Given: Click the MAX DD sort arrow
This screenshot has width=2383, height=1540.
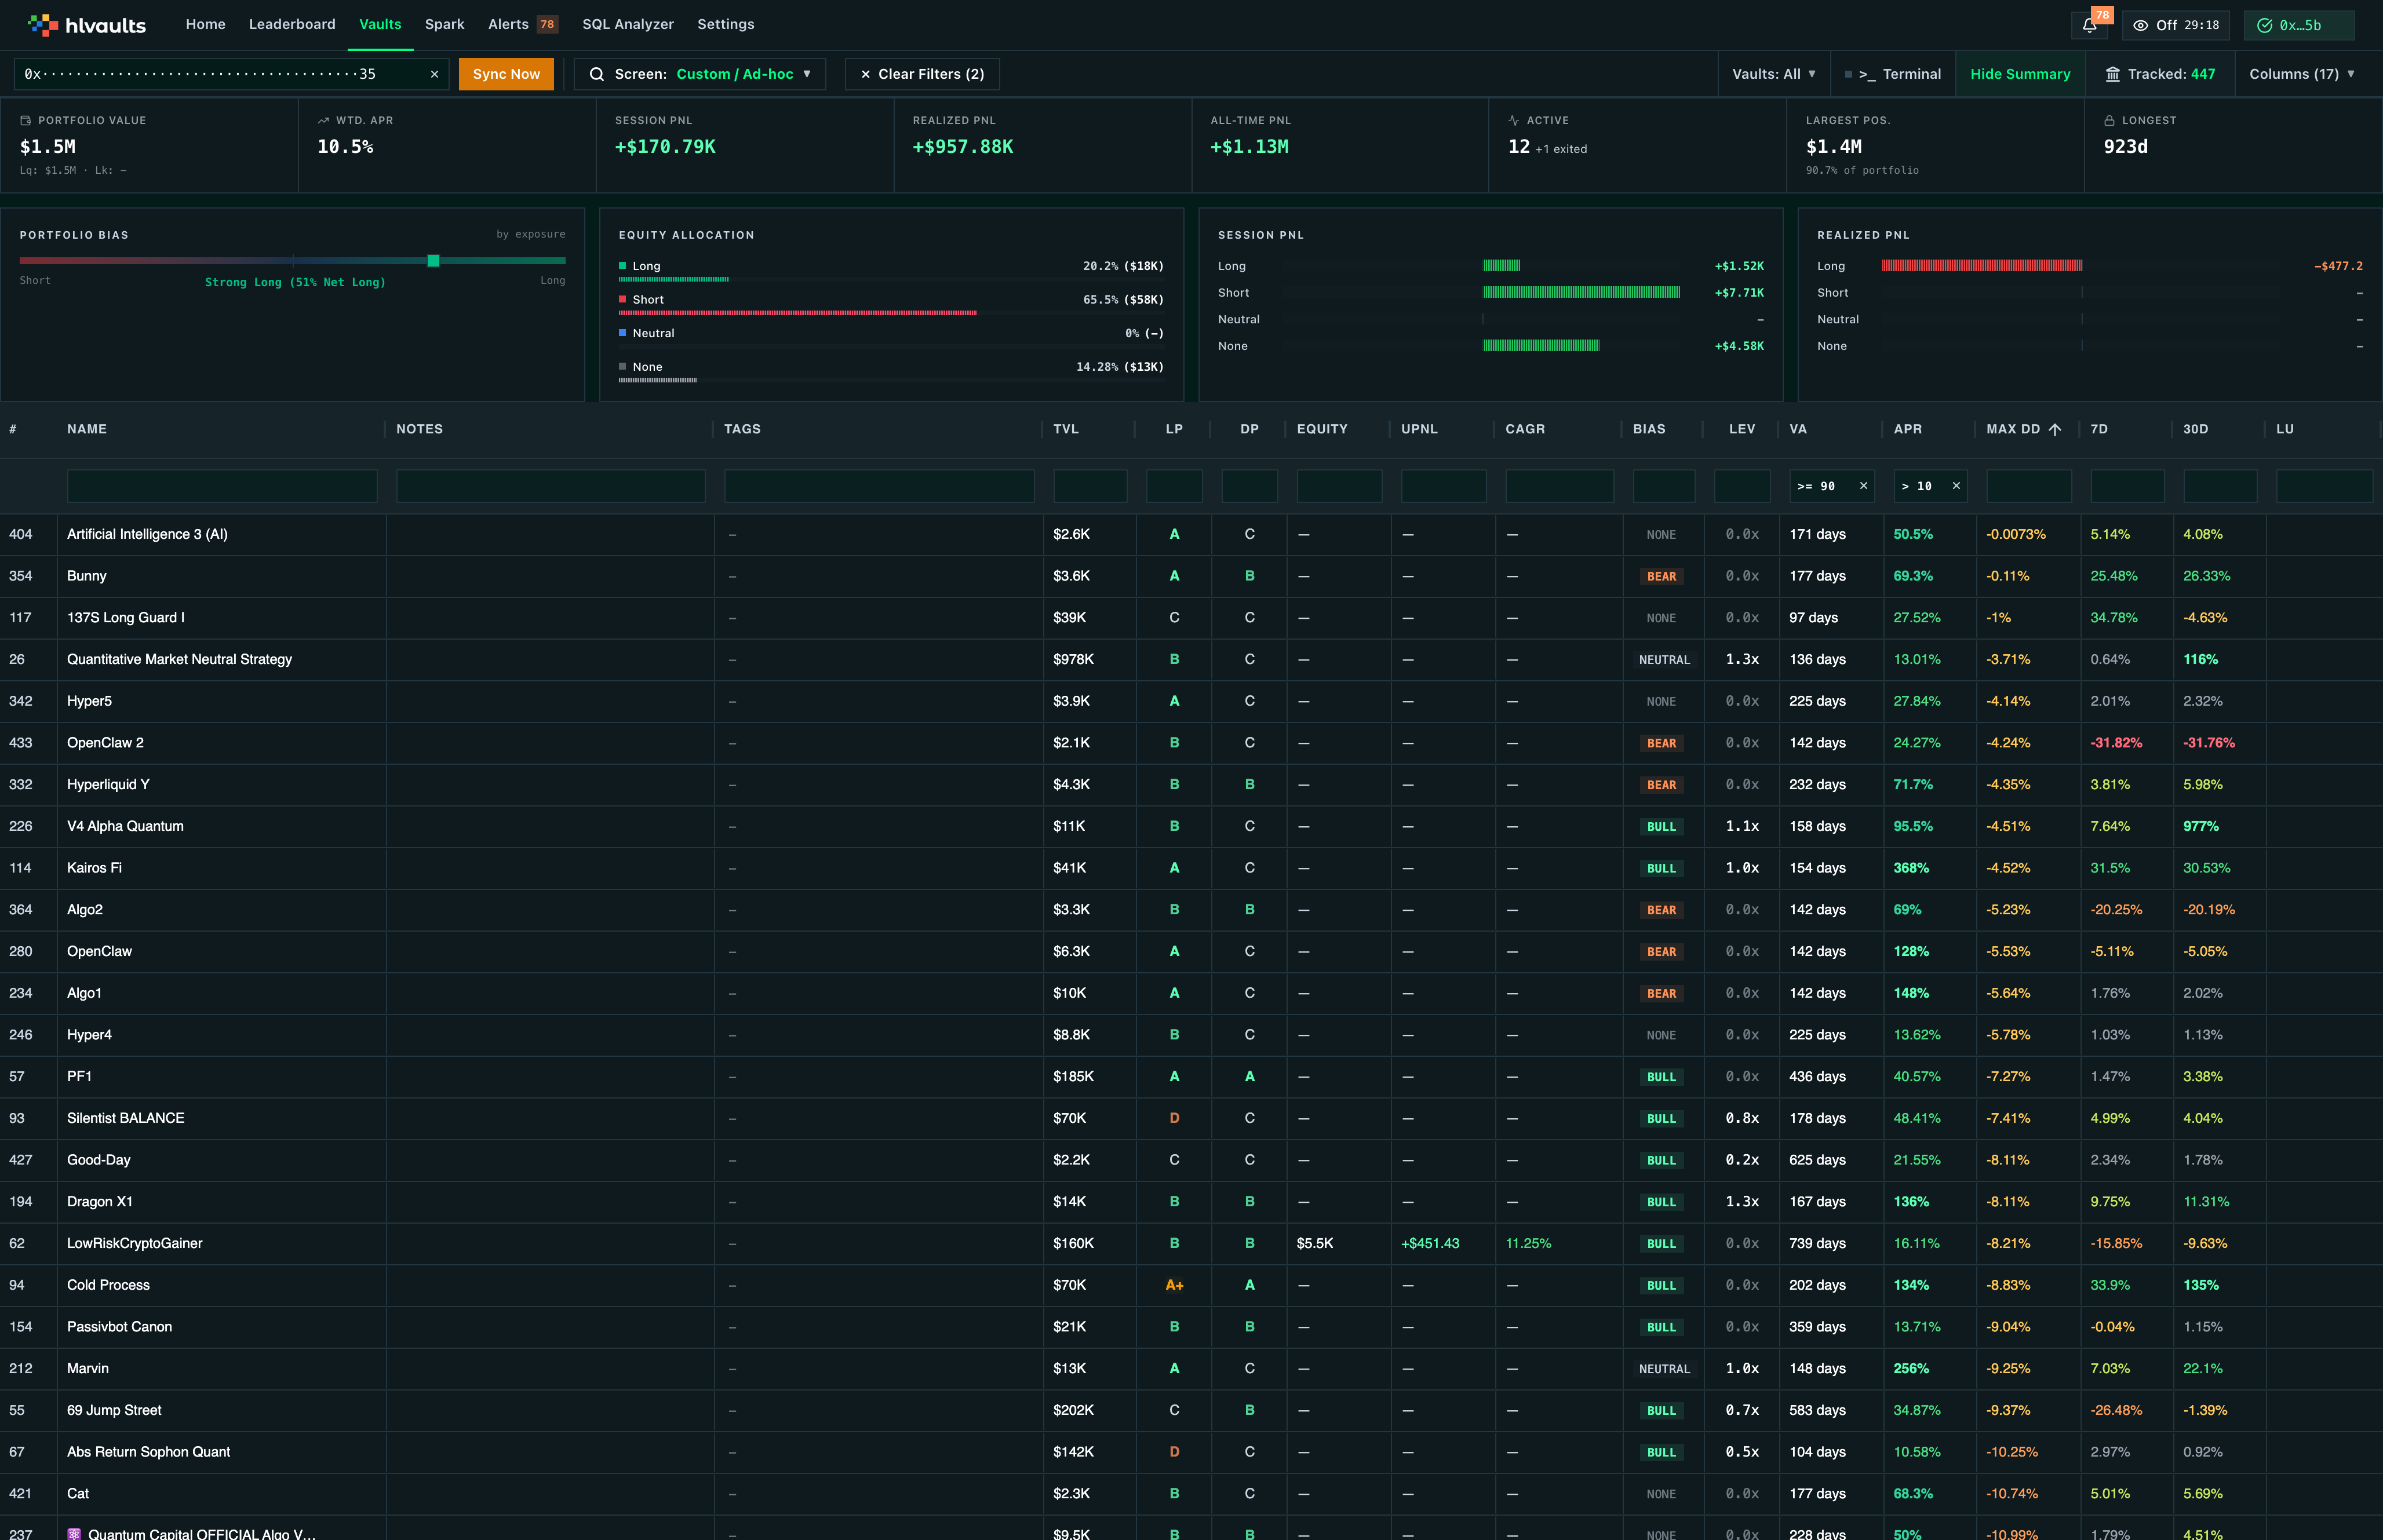Looking at the screenshot, I should pyautogui.click(x=2055, y=429).
